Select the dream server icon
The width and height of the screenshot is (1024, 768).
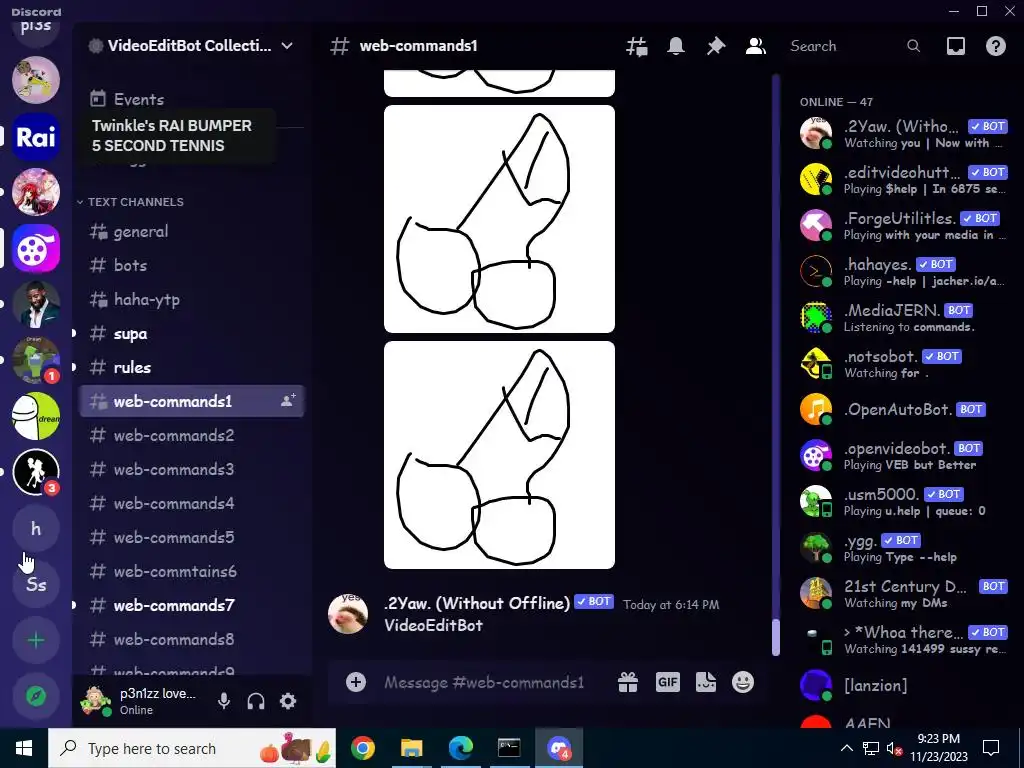36,416
